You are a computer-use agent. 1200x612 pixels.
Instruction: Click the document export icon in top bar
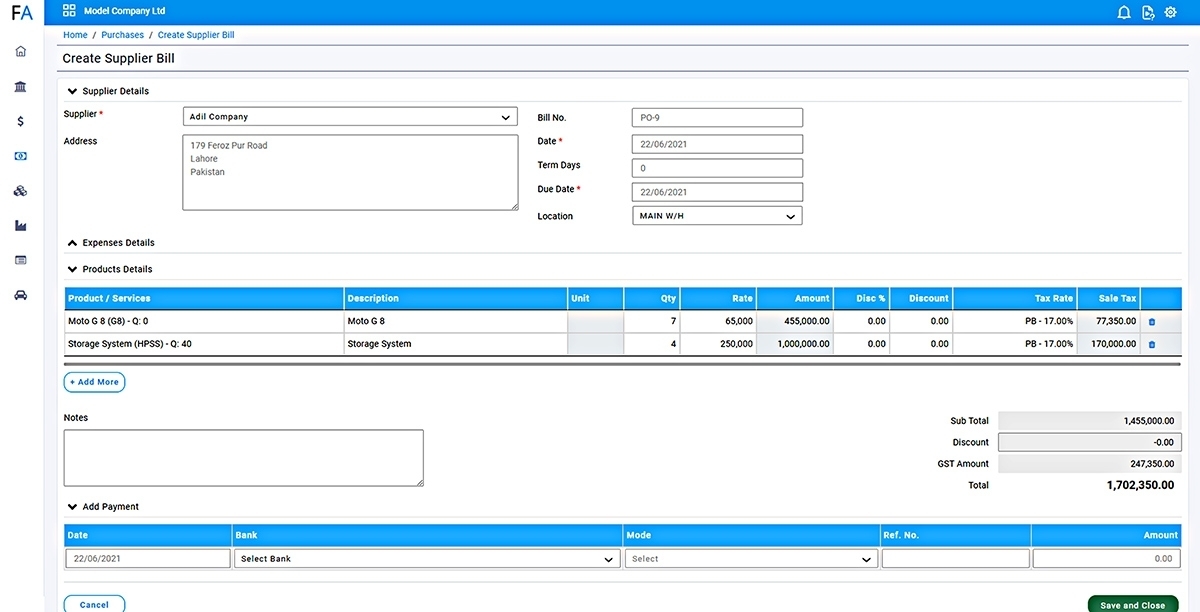[x=1148, y=13]
